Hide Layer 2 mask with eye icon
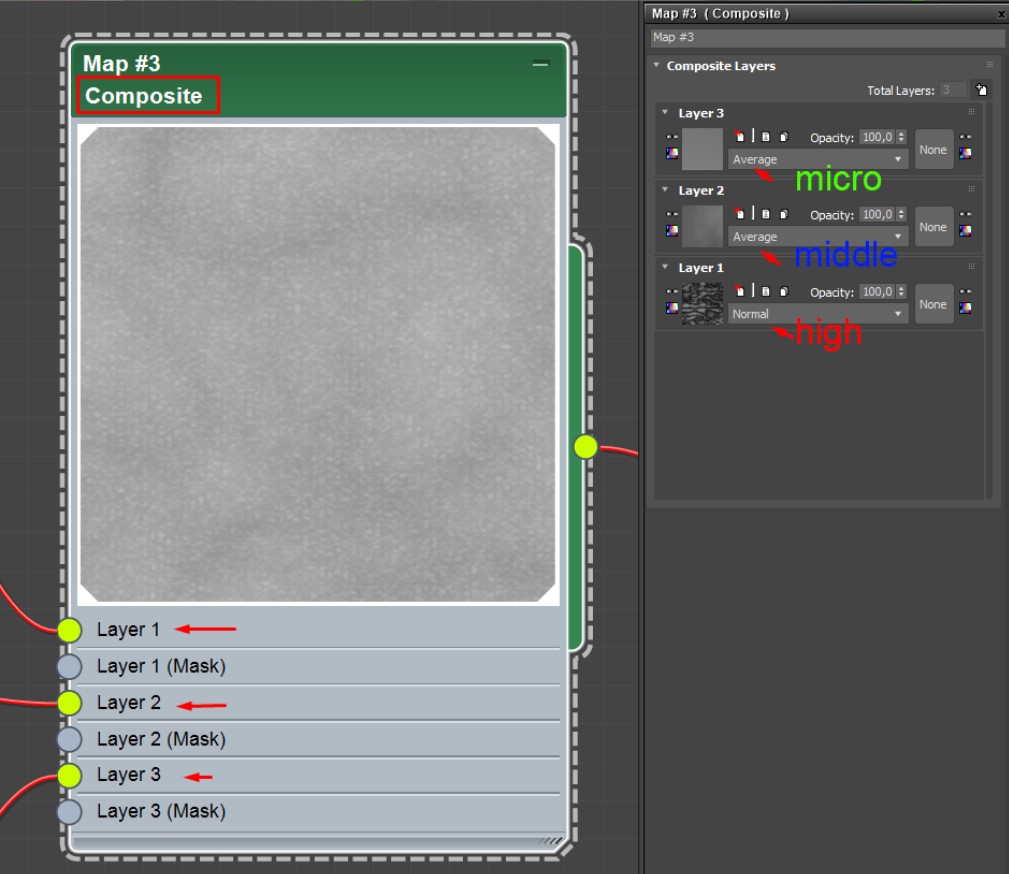The image size is (1009, 874). point(965,214)
